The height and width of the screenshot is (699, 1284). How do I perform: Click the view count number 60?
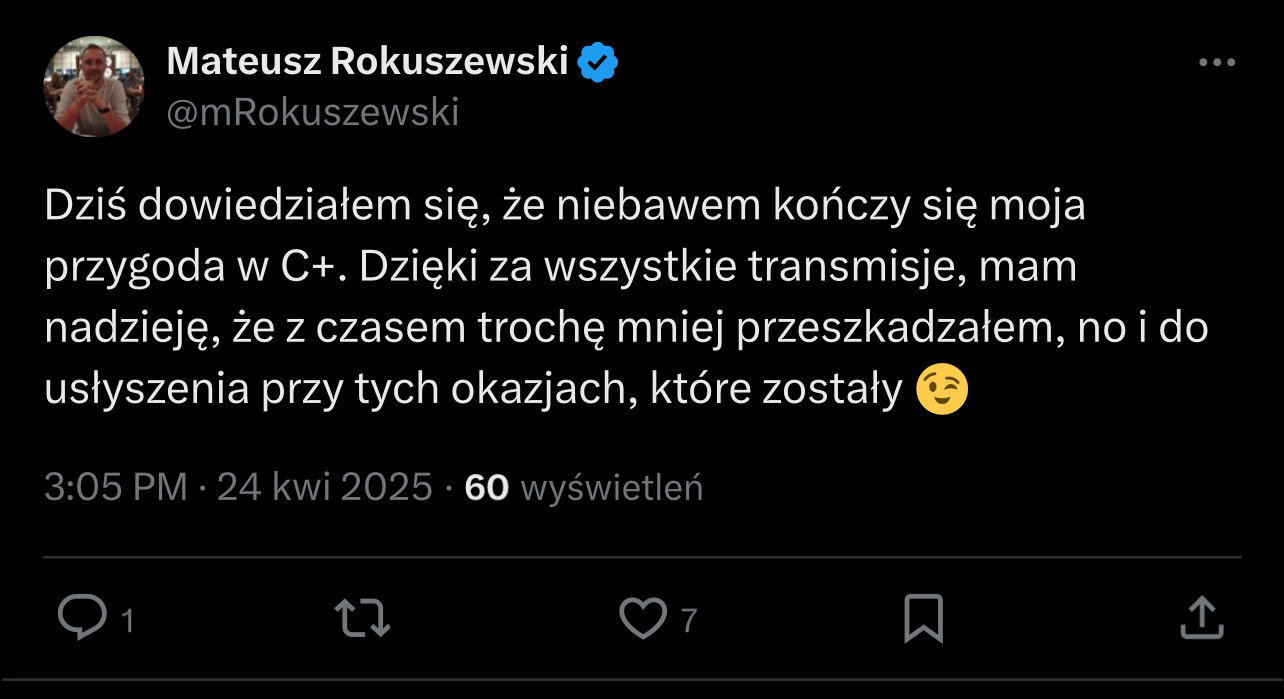tap(487, 487)
